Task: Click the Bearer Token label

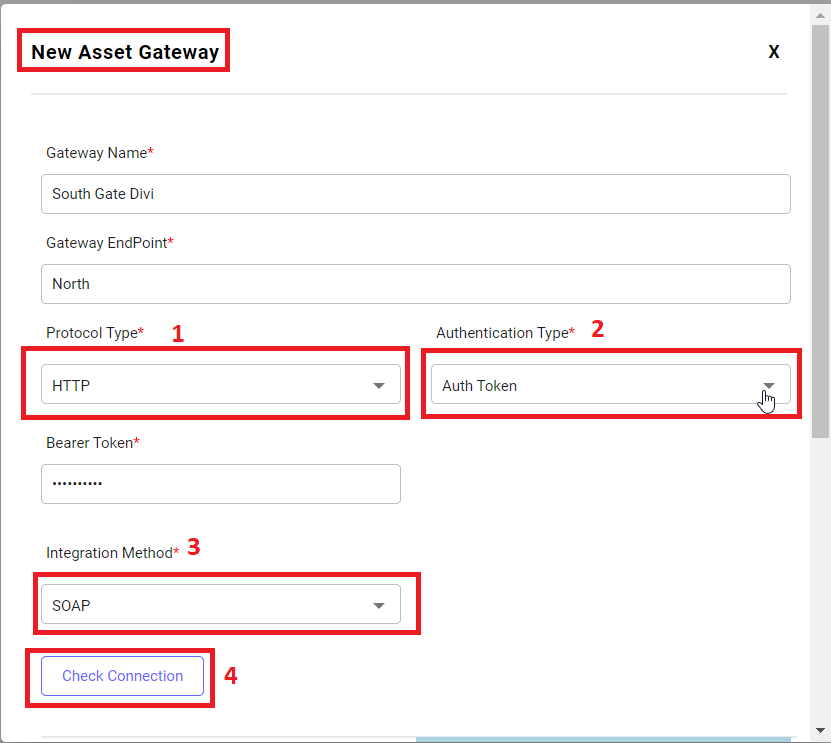Action: click(x=93, y=443)
